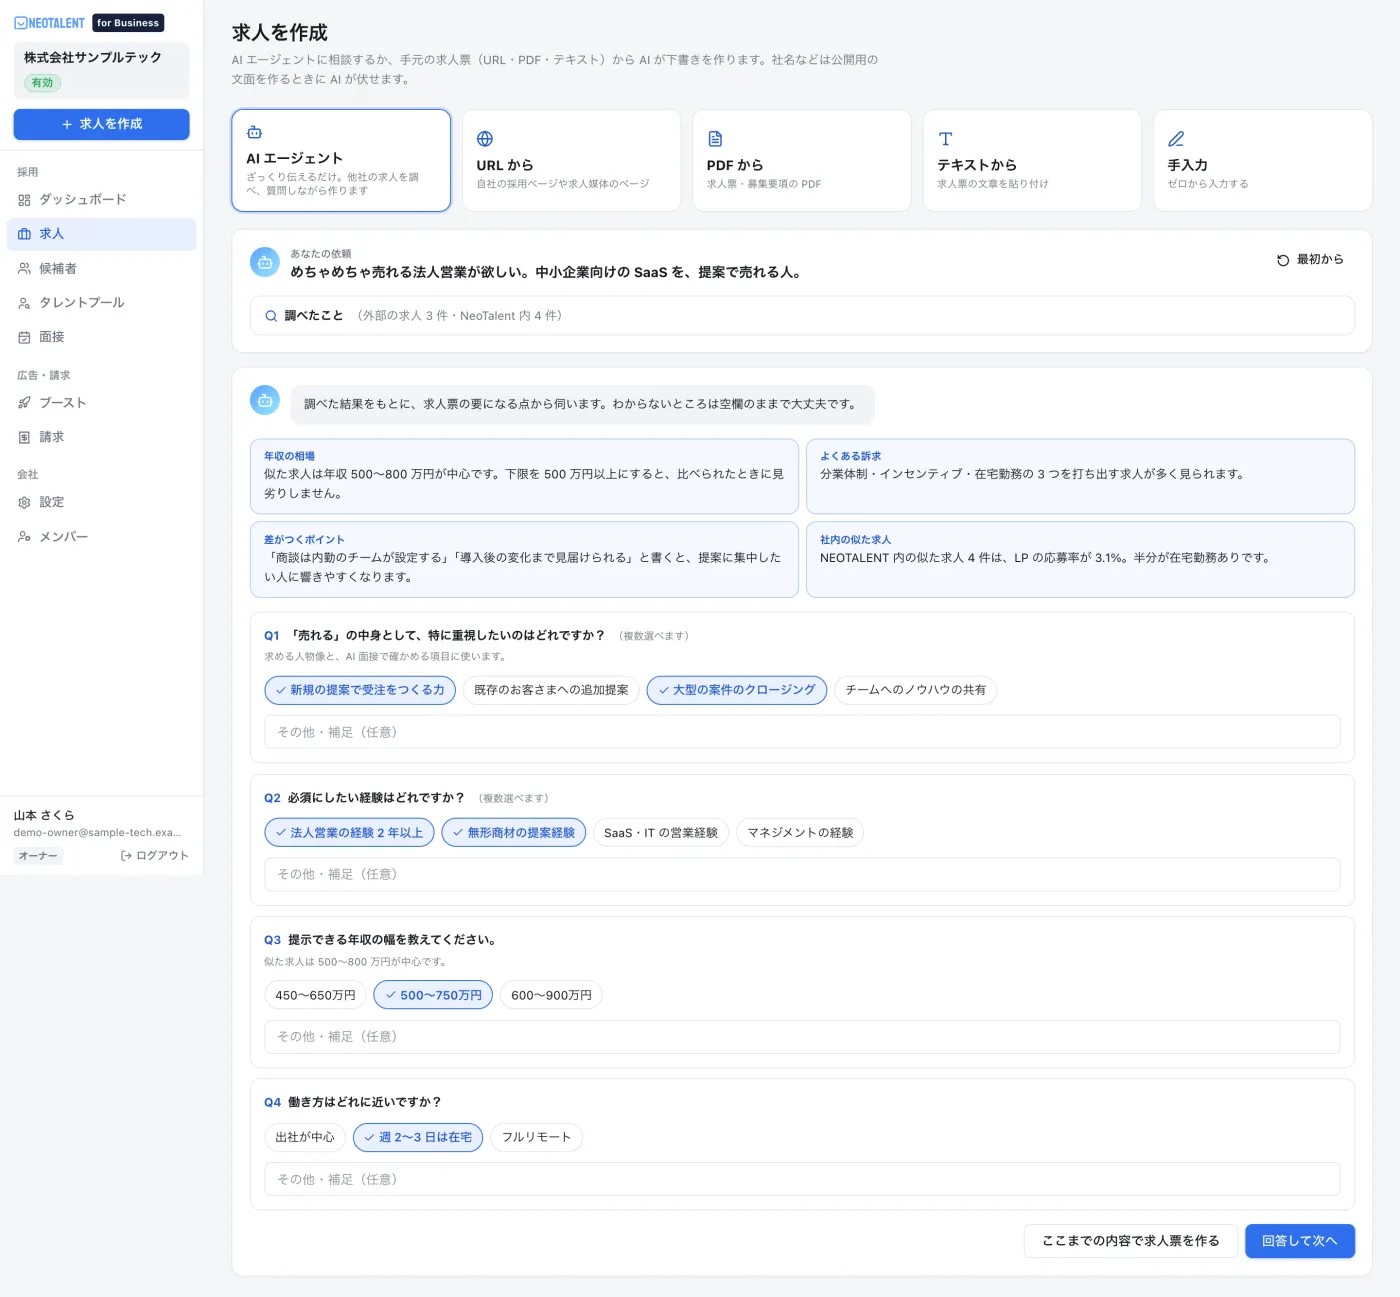
Task: Click the rocket icon next to ブースト
Action: [x=24, y=403]
